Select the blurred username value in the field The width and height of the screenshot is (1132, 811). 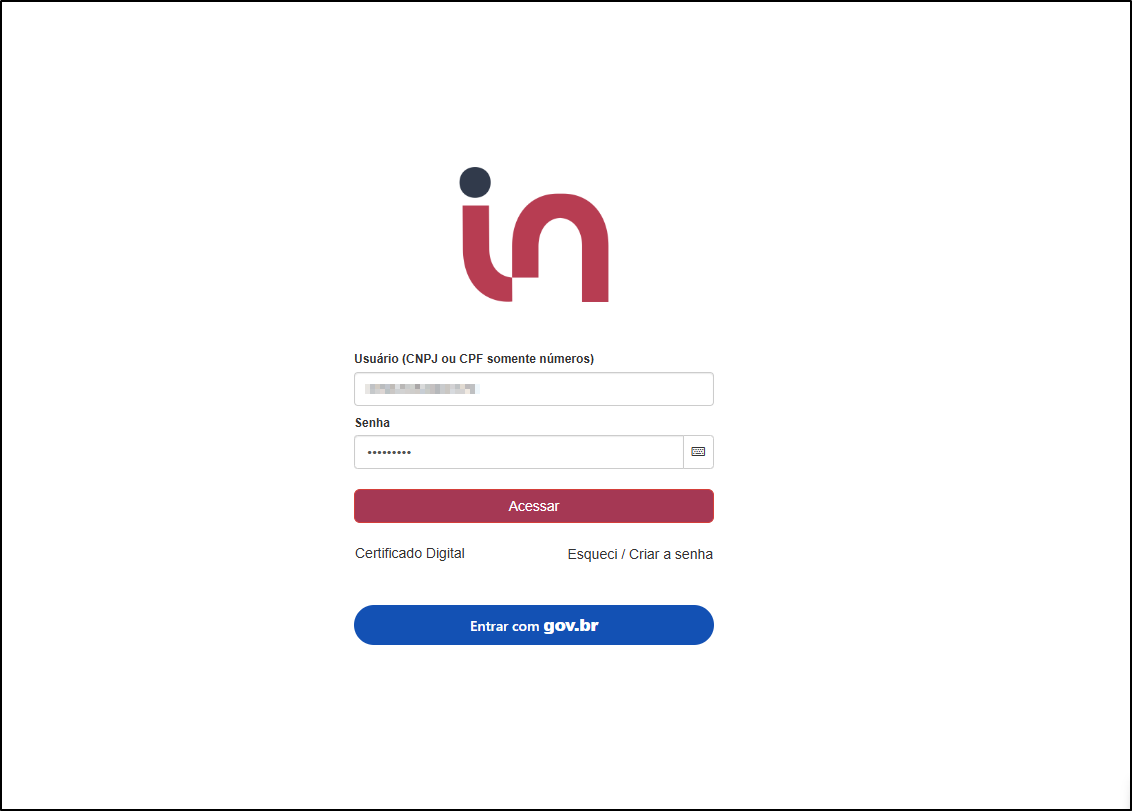tap(421, 389)
